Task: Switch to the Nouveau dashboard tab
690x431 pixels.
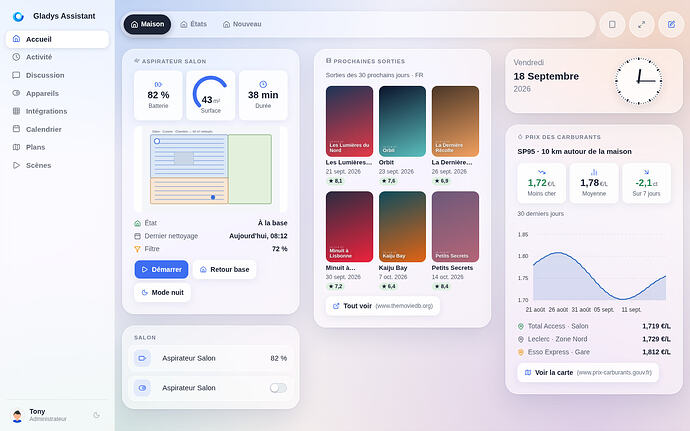Action: coord(242,24)
